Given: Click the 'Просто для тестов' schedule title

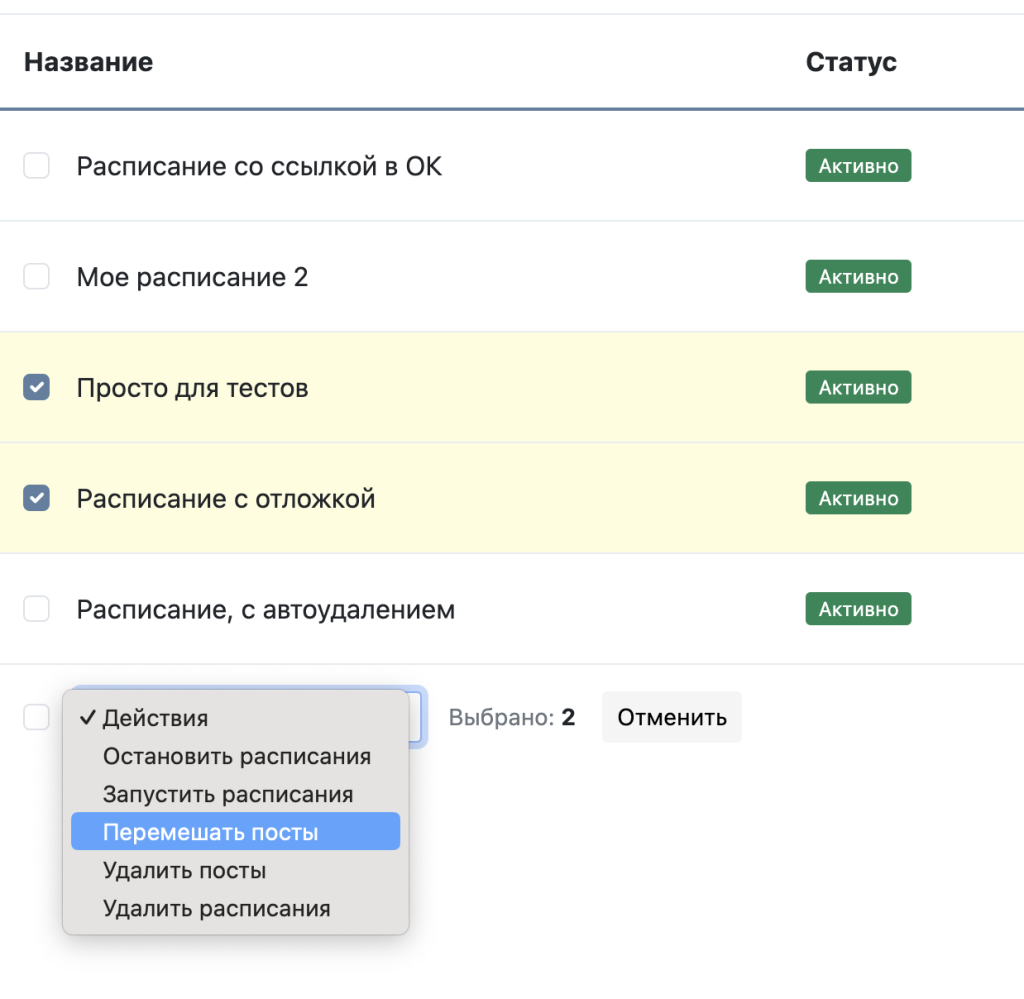Looking at the screenshot, I should point(192,387).
